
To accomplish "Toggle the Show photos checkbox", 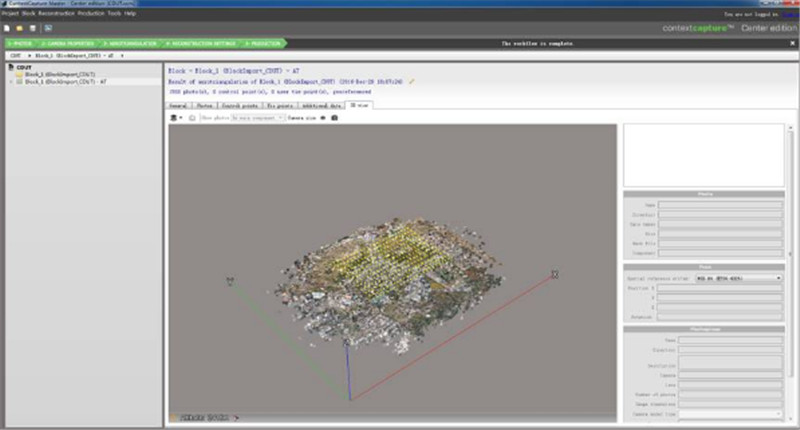I will coord(192,117).
